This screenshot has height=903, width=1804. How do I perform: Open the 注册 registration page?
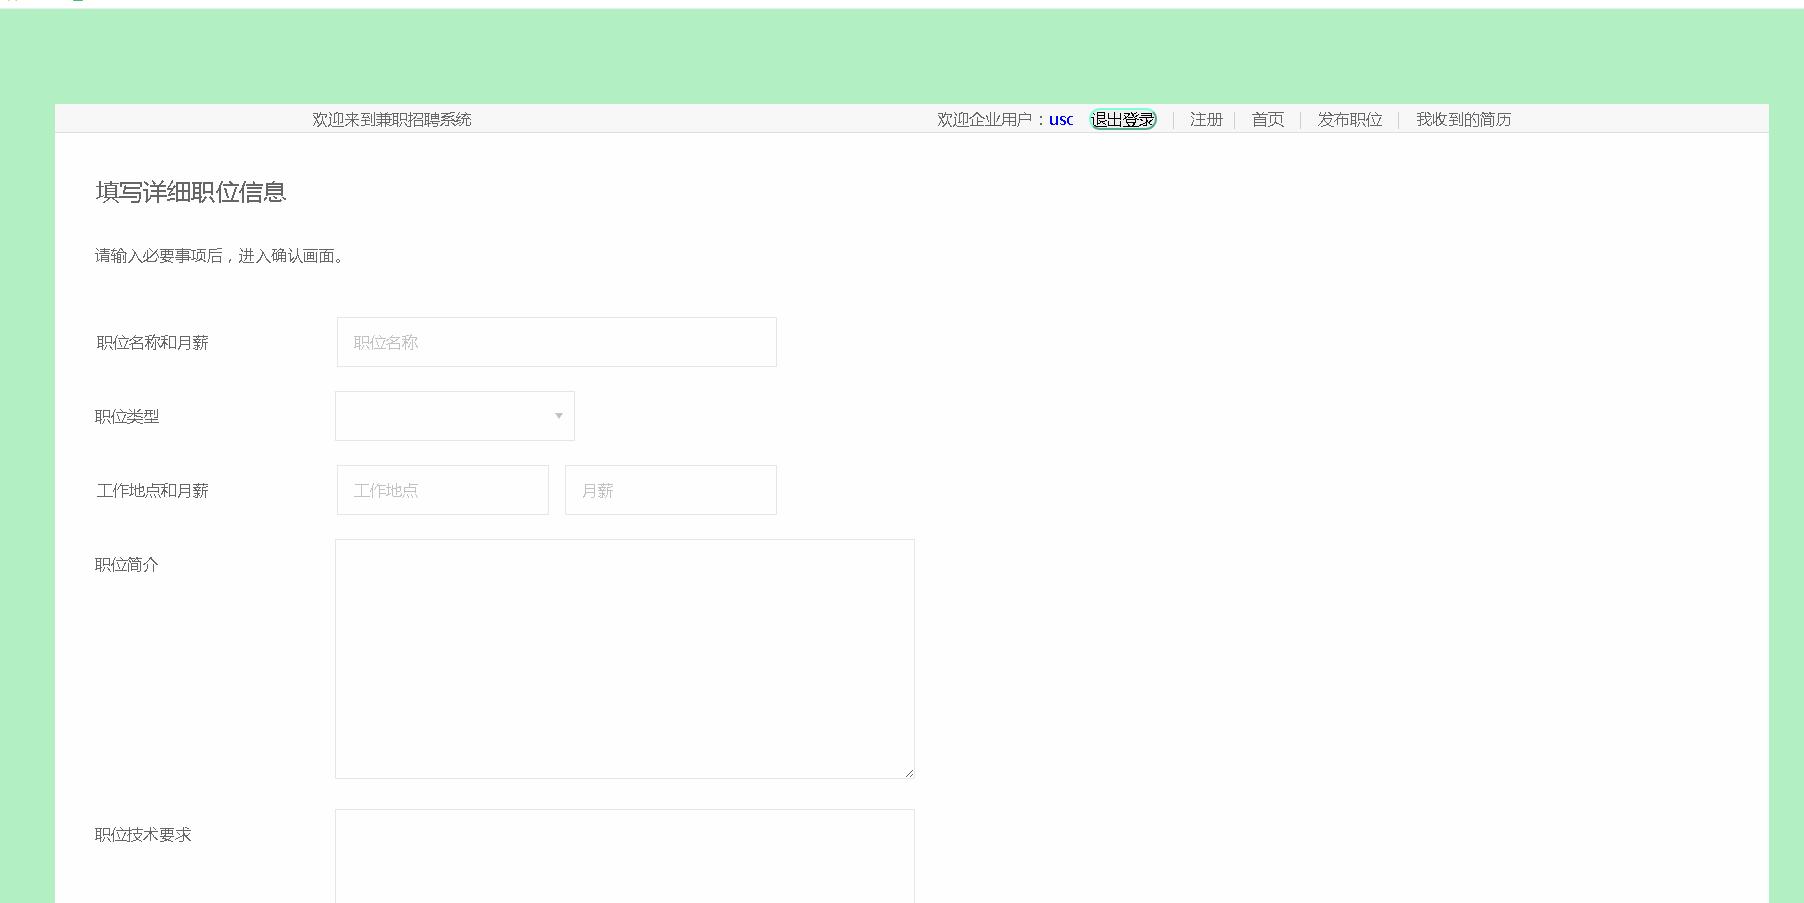coord(1204,119)
